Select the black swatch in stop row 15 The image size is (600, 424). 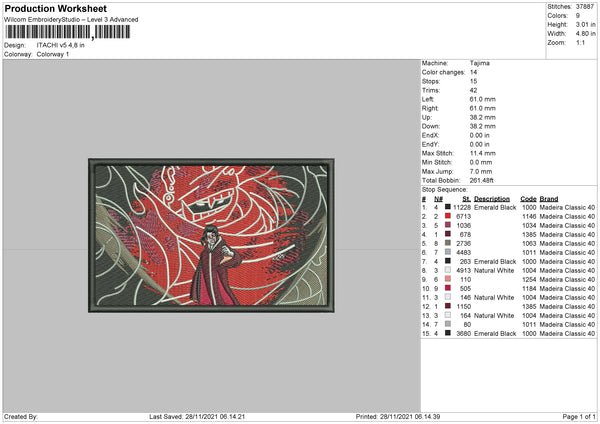448,333
